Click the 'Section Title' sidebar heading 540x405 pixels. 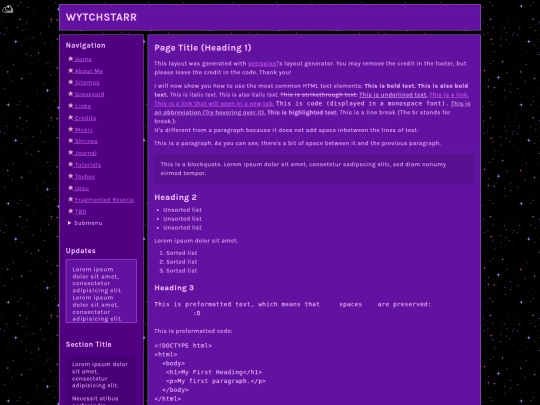pos(89,344)
